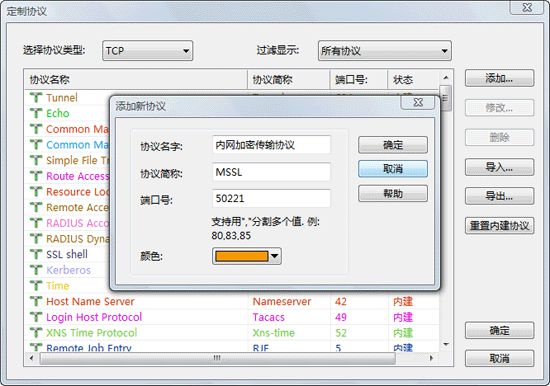Click the icon beside Remote Job Entry
This screenshot has height=386, width=550.
click(36, 347)
